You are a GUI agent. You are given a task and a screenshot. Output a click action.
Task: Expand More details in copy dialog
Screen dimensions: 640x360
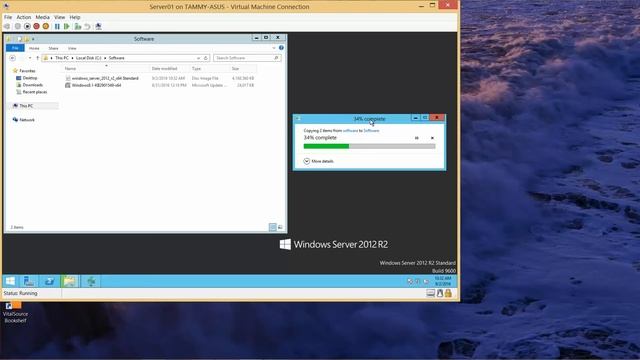click(319, 161)
